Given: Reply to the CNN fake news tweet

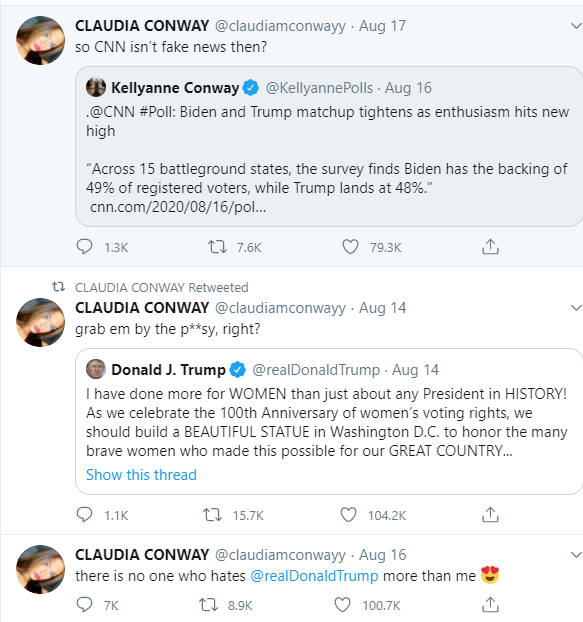Looking at the screenshot, I should 84,247.
